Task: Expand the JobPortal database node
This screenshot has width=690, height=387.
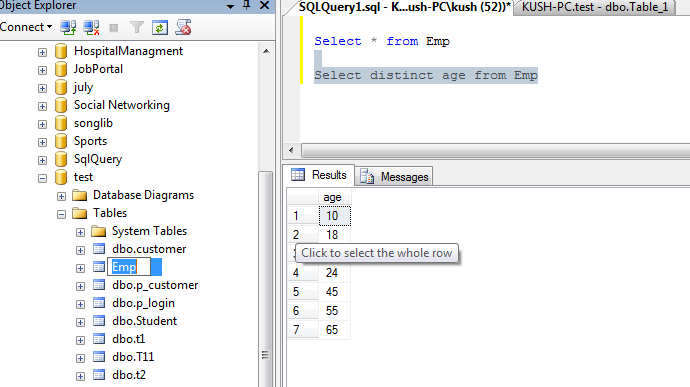Action: coord(42,70)
